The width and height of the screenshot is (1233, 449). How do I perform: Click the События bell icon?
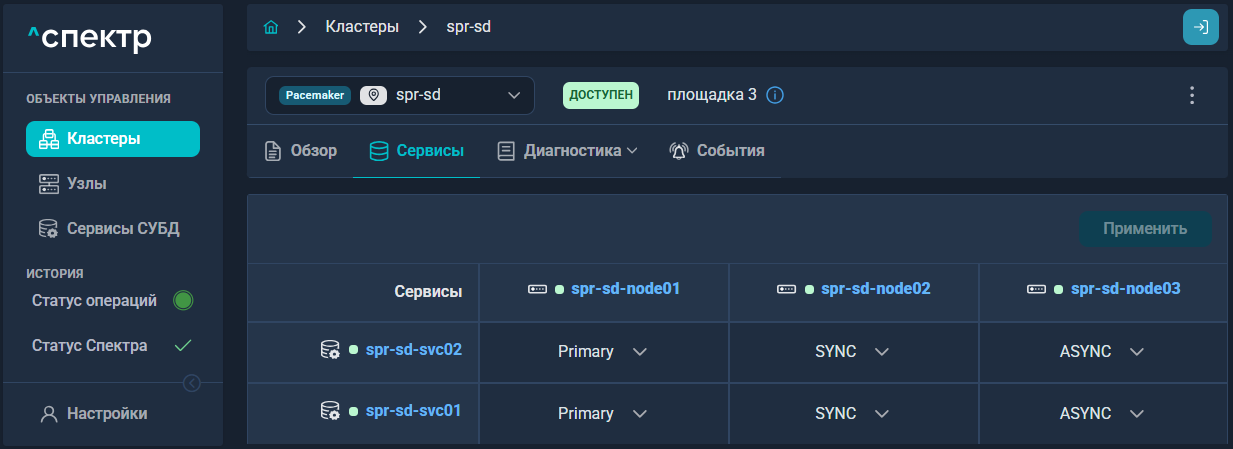[679, 151]
